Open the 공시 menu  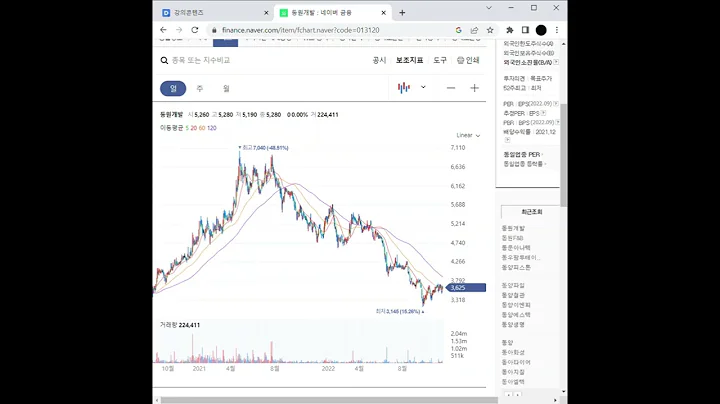[379, 60]
